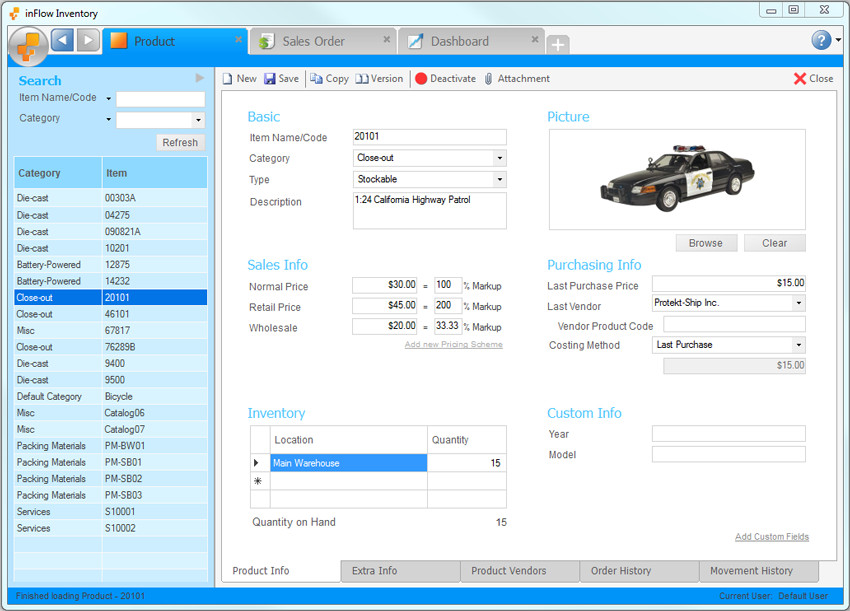Switch to the Sales Order tab
This screenshot has width=850, height=611.
[313, 41]
